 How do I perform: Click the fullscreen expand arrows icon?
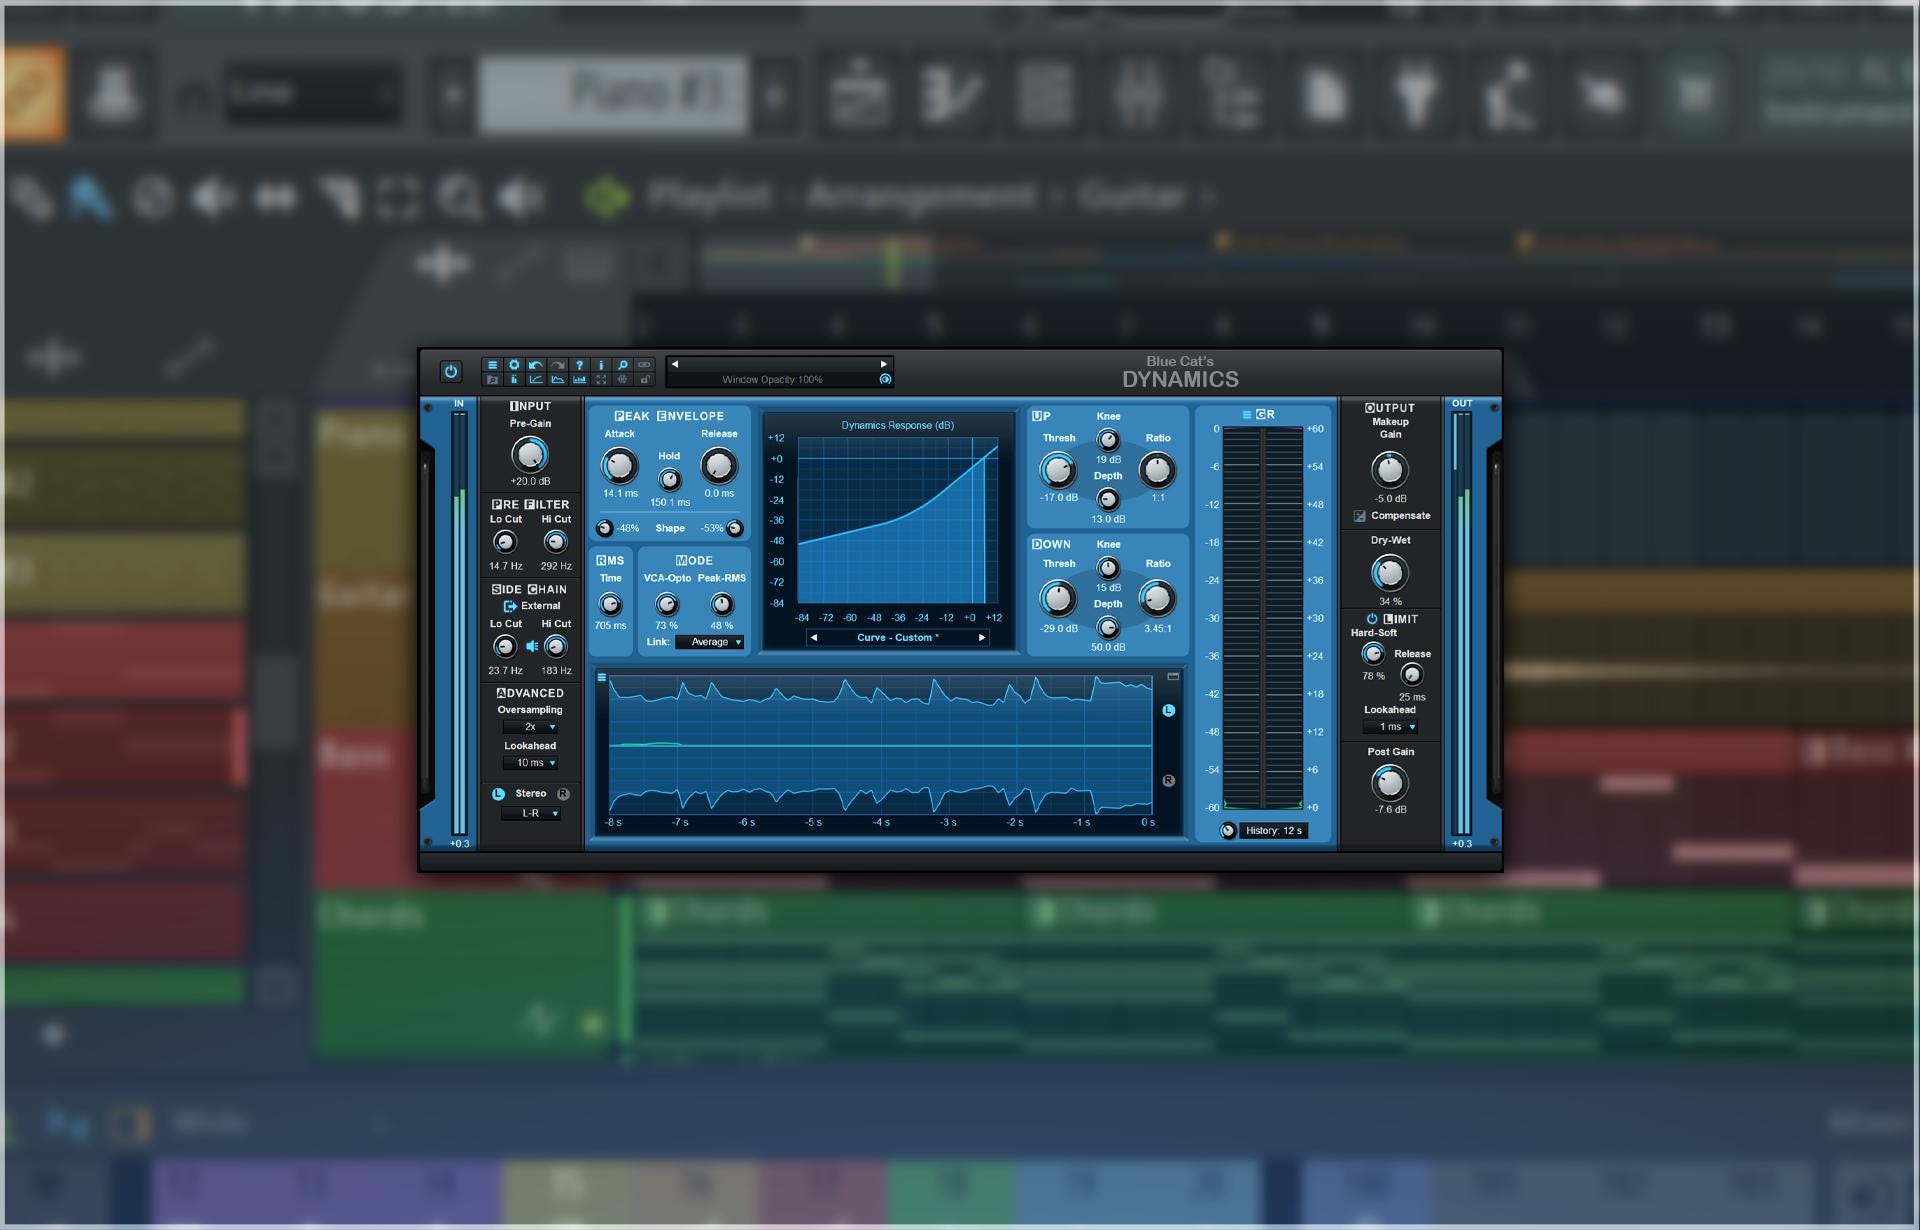(x=601, y=380)
